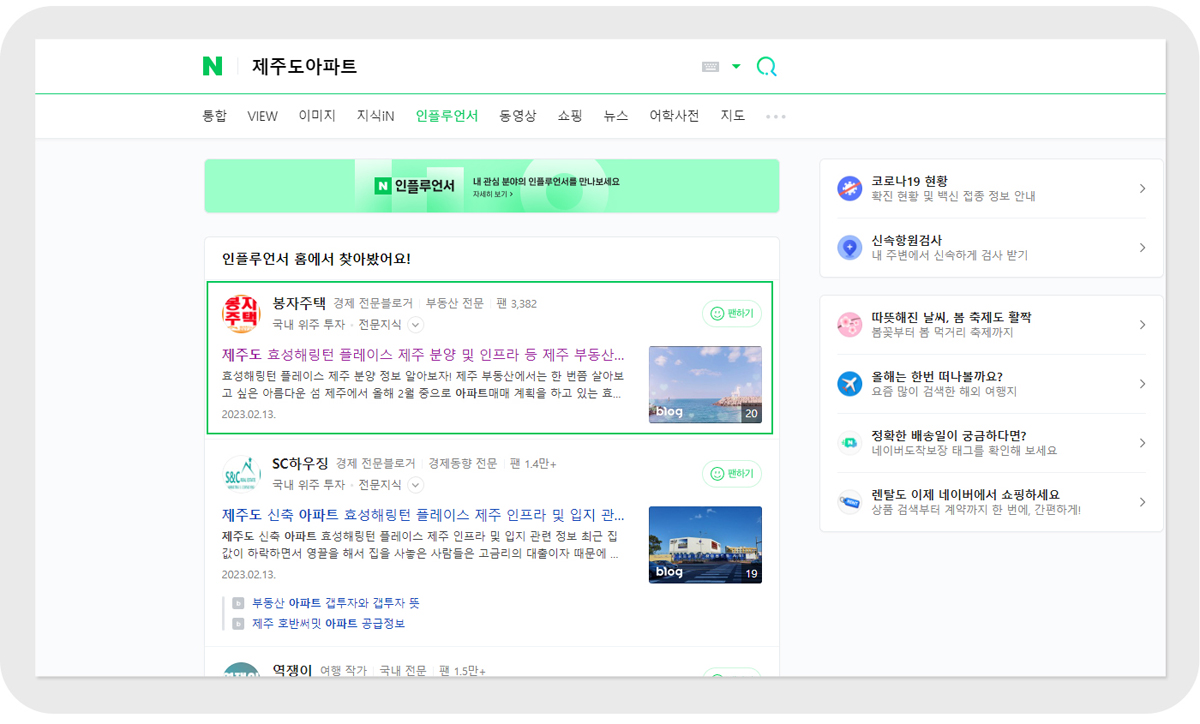Click the 봉자주택 influencer name
1200x724 pixels.
pyautogui.click(x=299, y=303)
